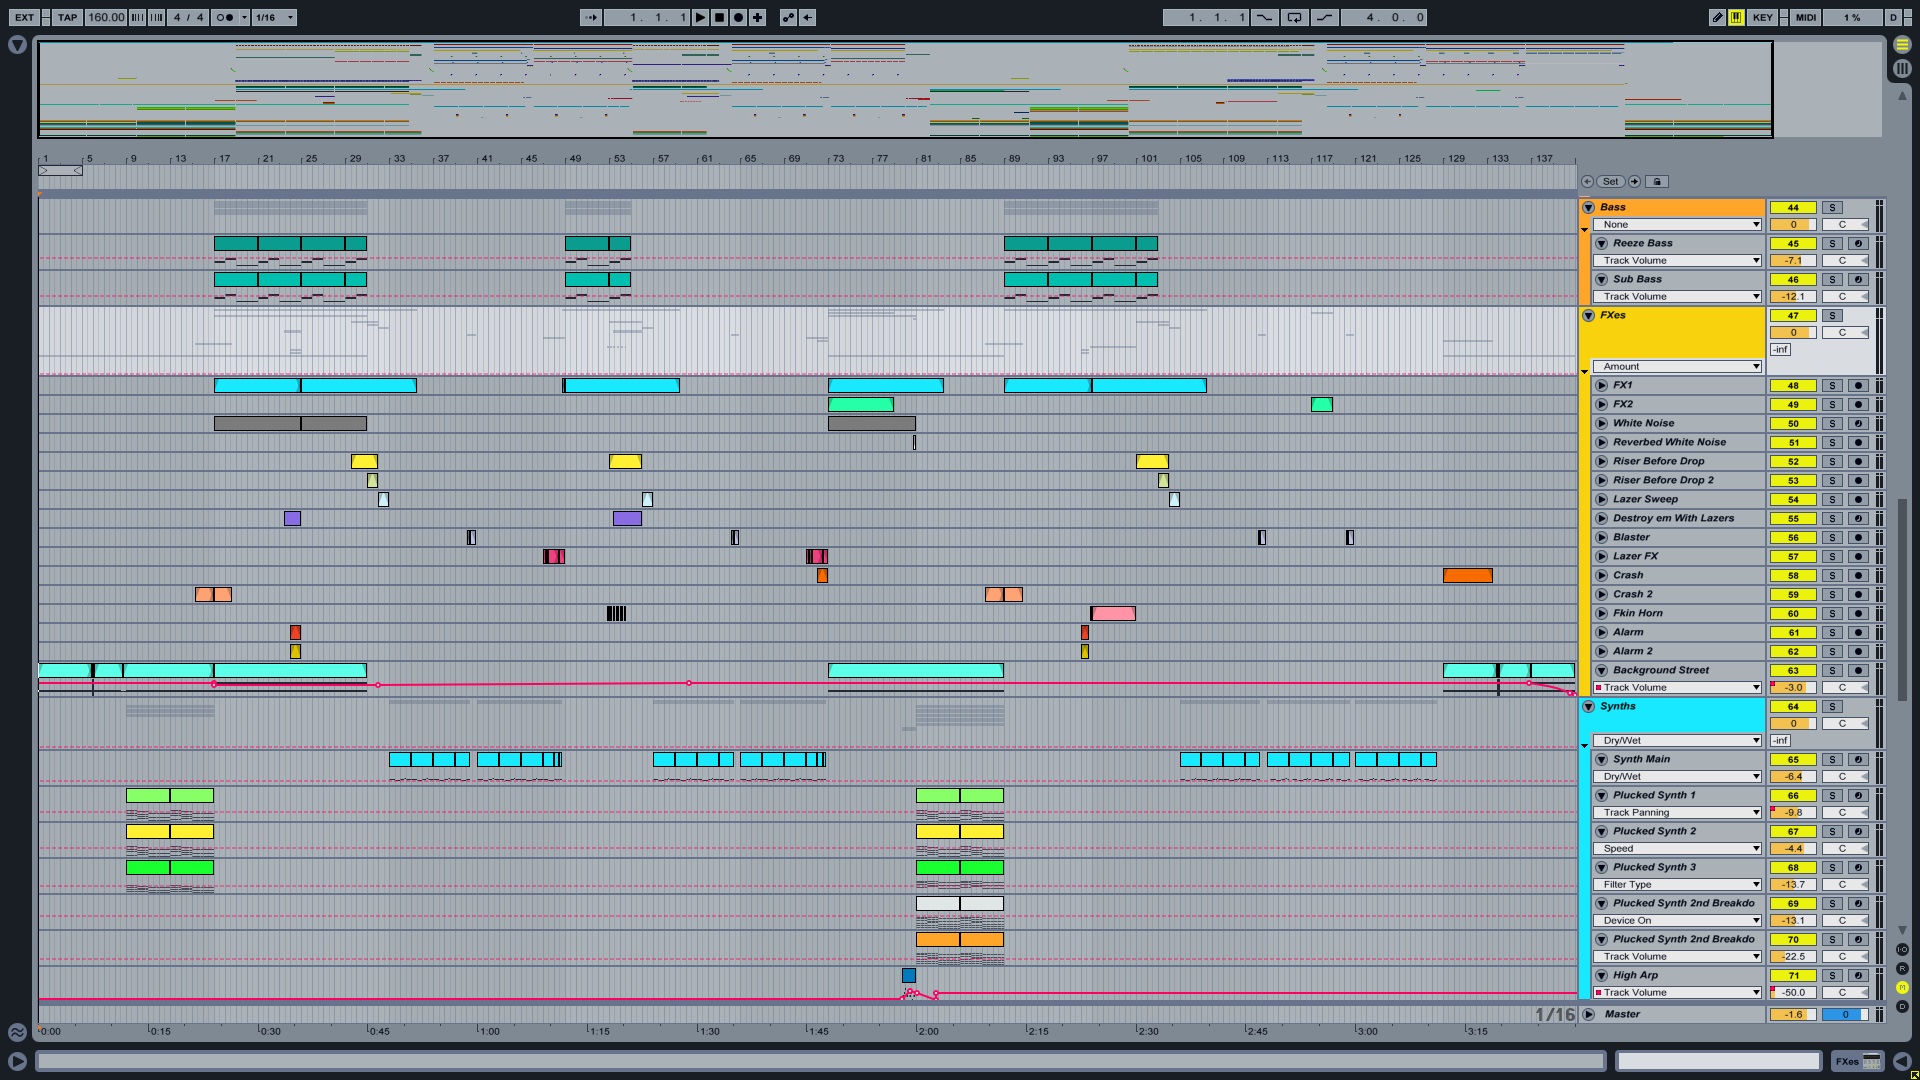
Task: Click the Stop button in transport
Action: point(719,17)
